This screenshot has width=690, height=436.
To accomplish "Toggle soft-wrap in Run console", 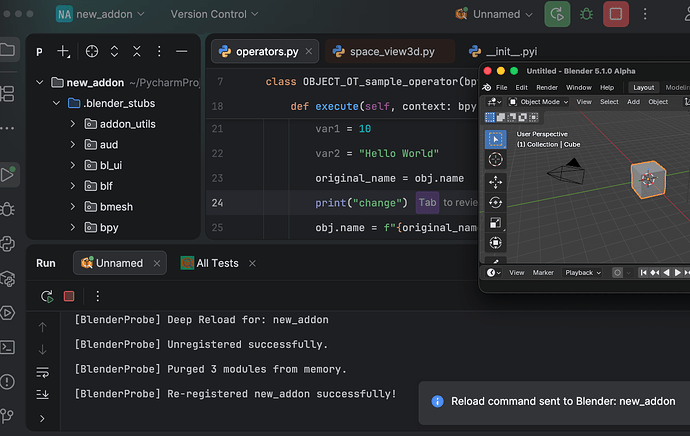I will (43, 372).
